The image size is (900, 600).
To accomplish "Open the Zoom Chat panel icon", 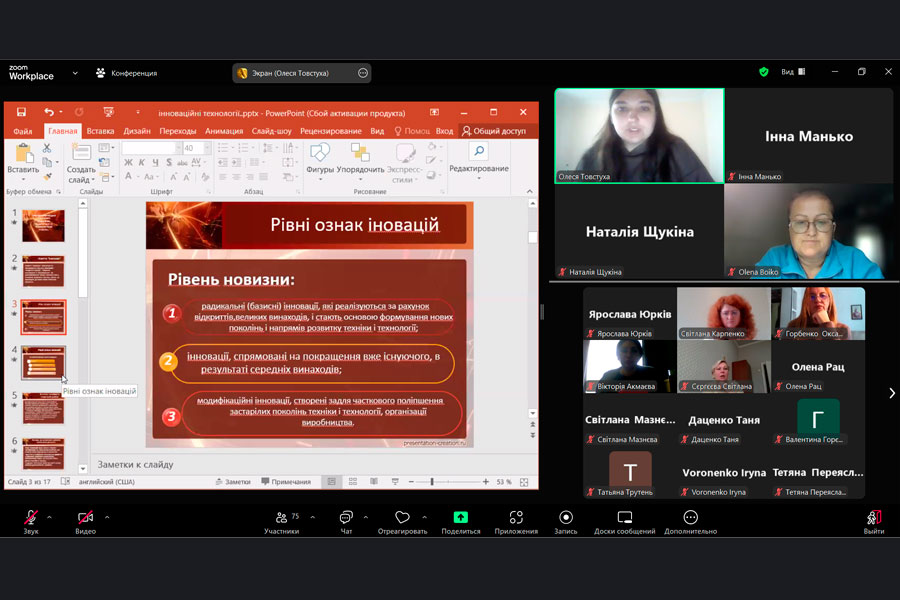I will [x=345, y=518].
